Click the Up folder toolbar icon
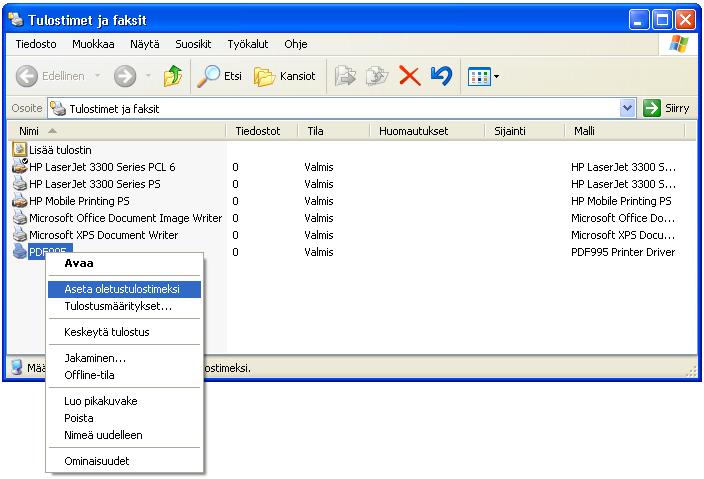 point(172,76)
